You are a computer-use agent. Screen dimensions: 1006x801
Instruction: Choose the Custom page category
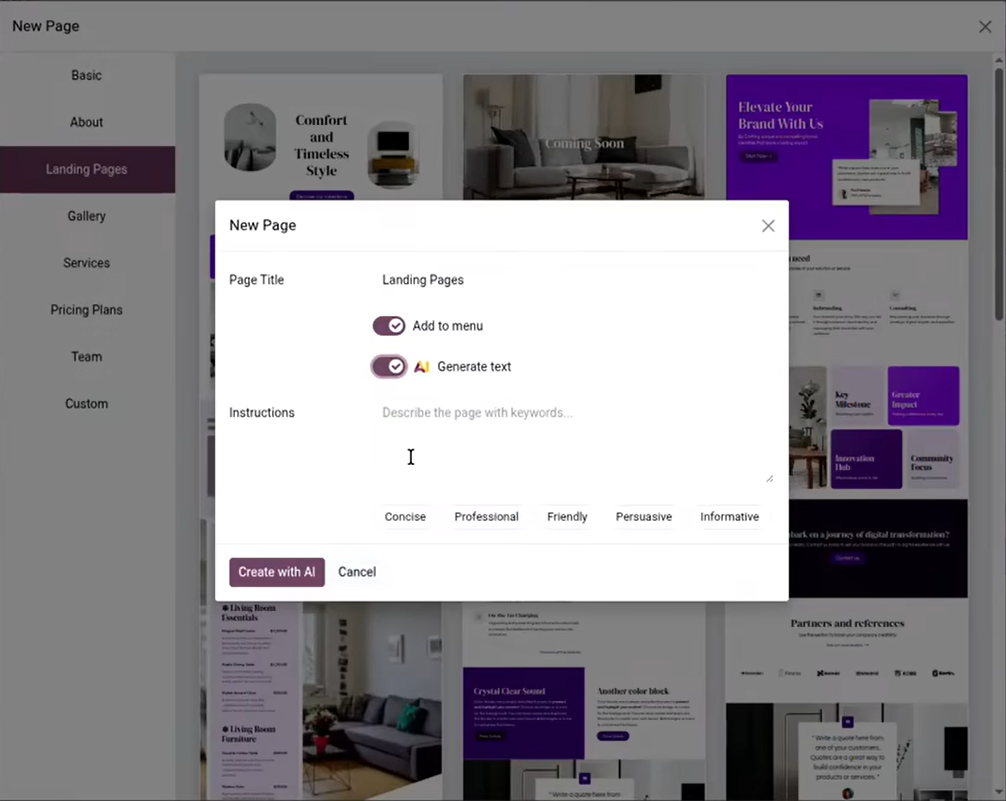86,403
